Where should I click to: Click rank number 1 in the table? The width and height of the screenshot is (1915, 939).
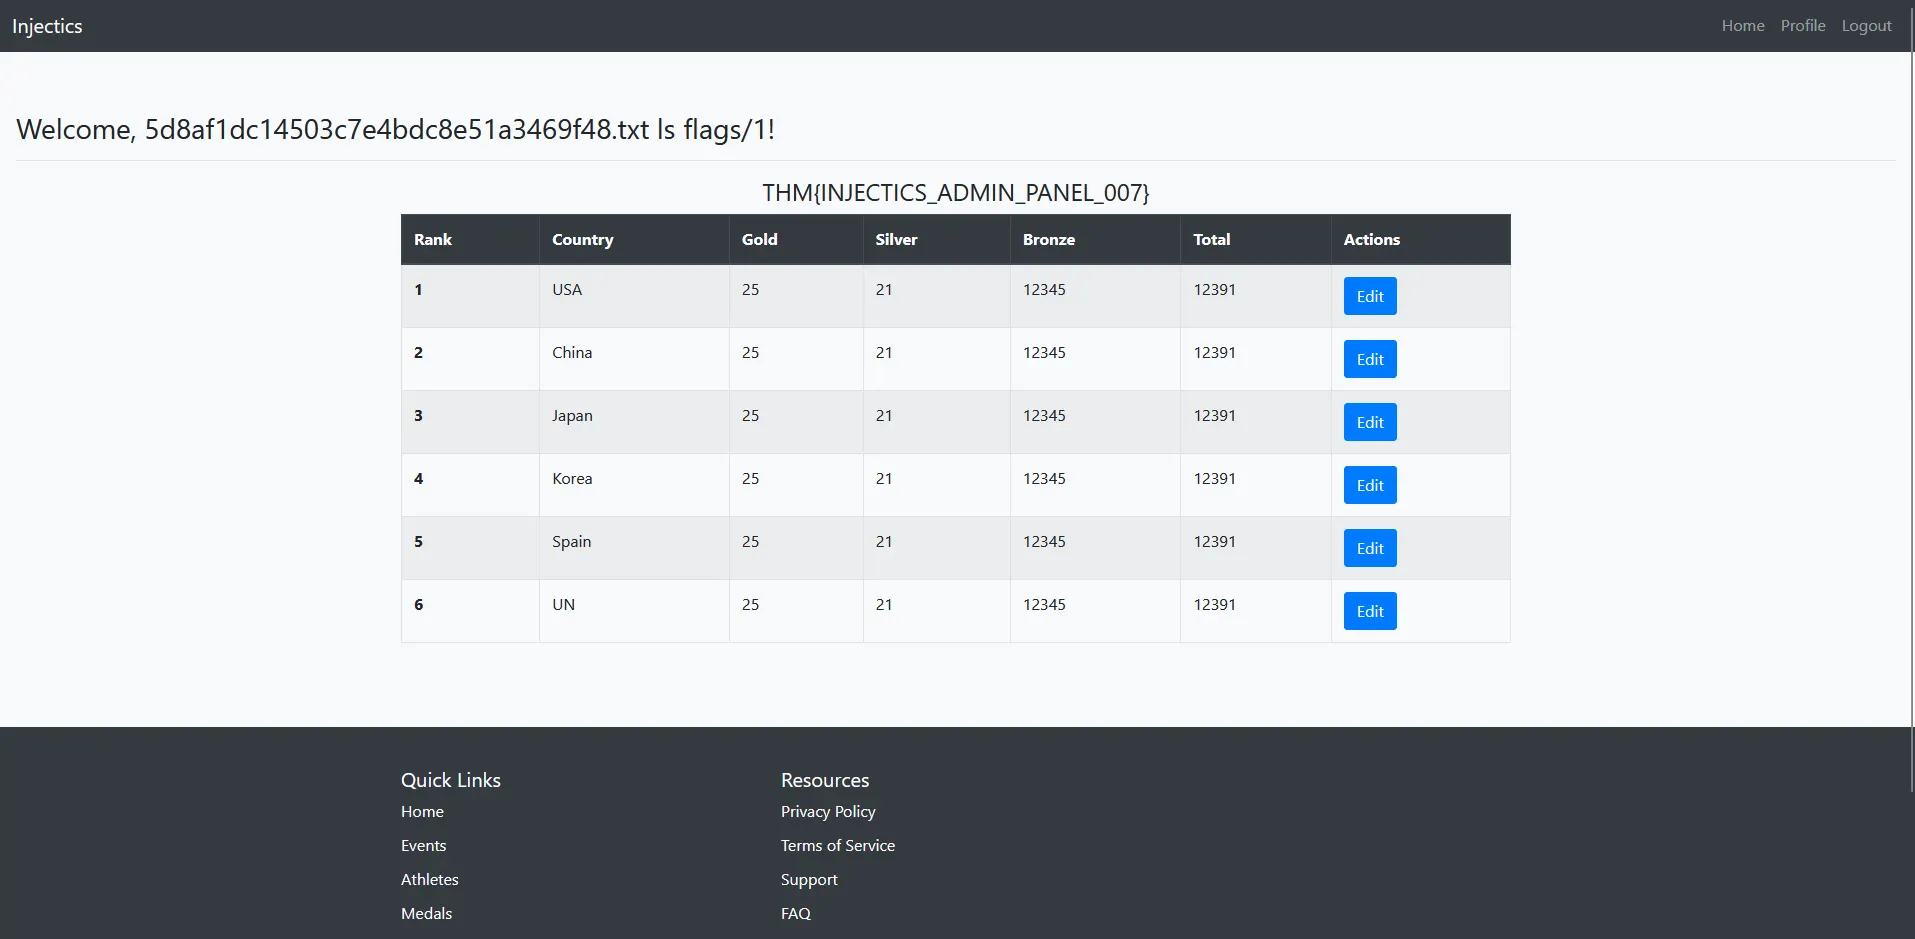tap(418, 290)
